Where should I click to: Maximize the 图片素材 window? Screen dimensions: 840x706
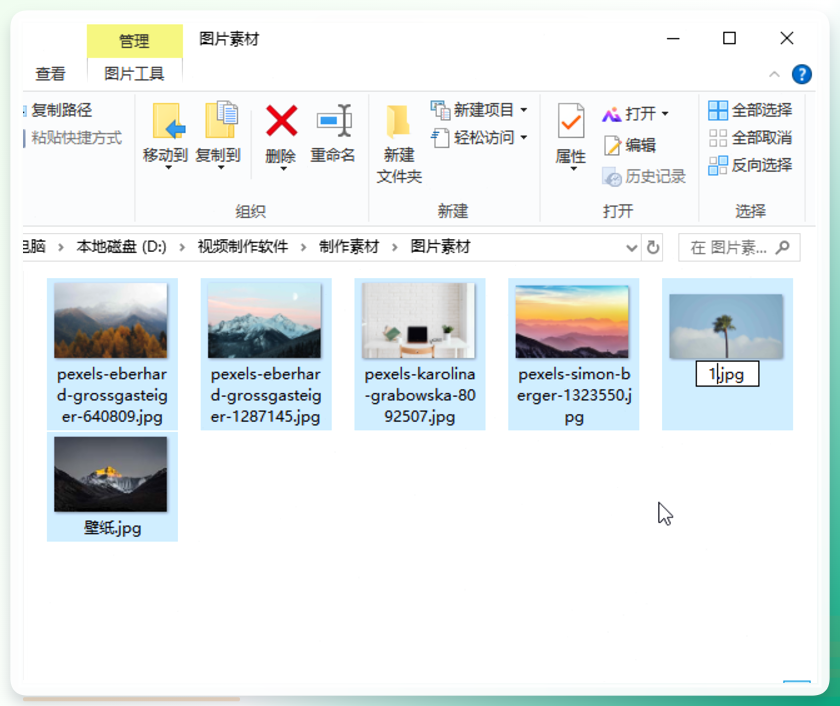(729, 39)
